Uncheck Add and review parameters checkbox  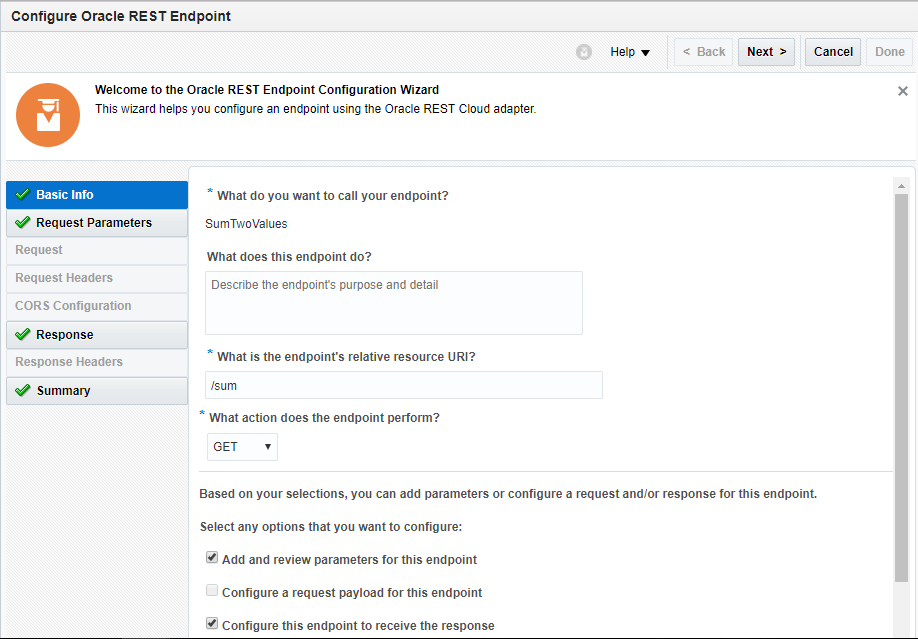click(212, 558)
